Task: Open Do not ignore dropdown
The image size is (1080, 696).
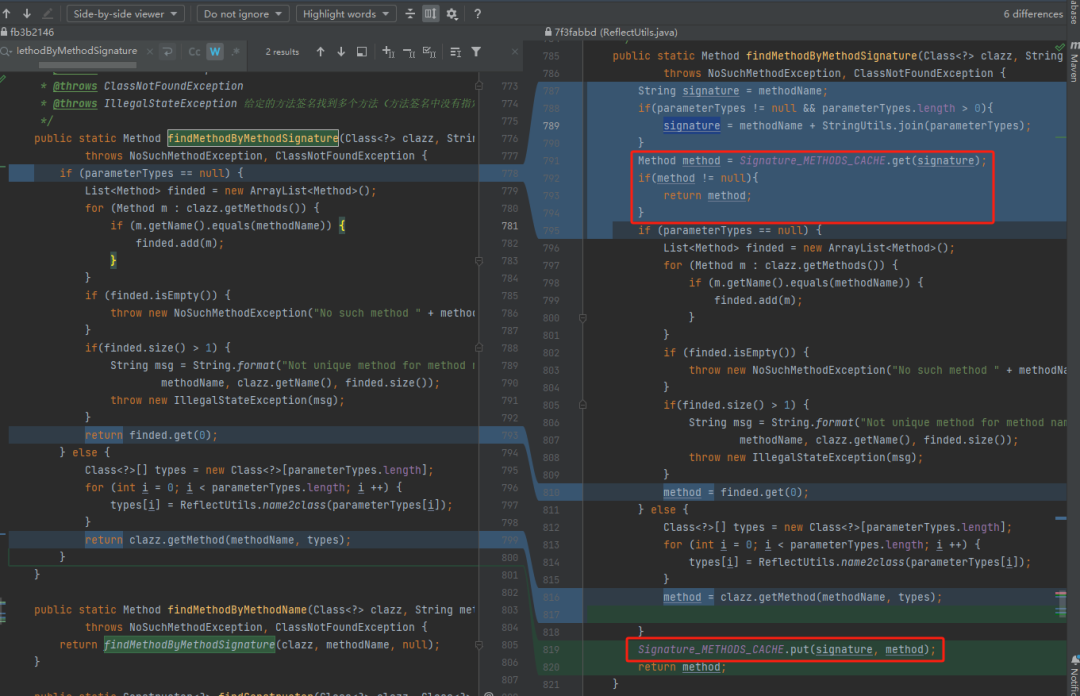Action: (242, 14)
